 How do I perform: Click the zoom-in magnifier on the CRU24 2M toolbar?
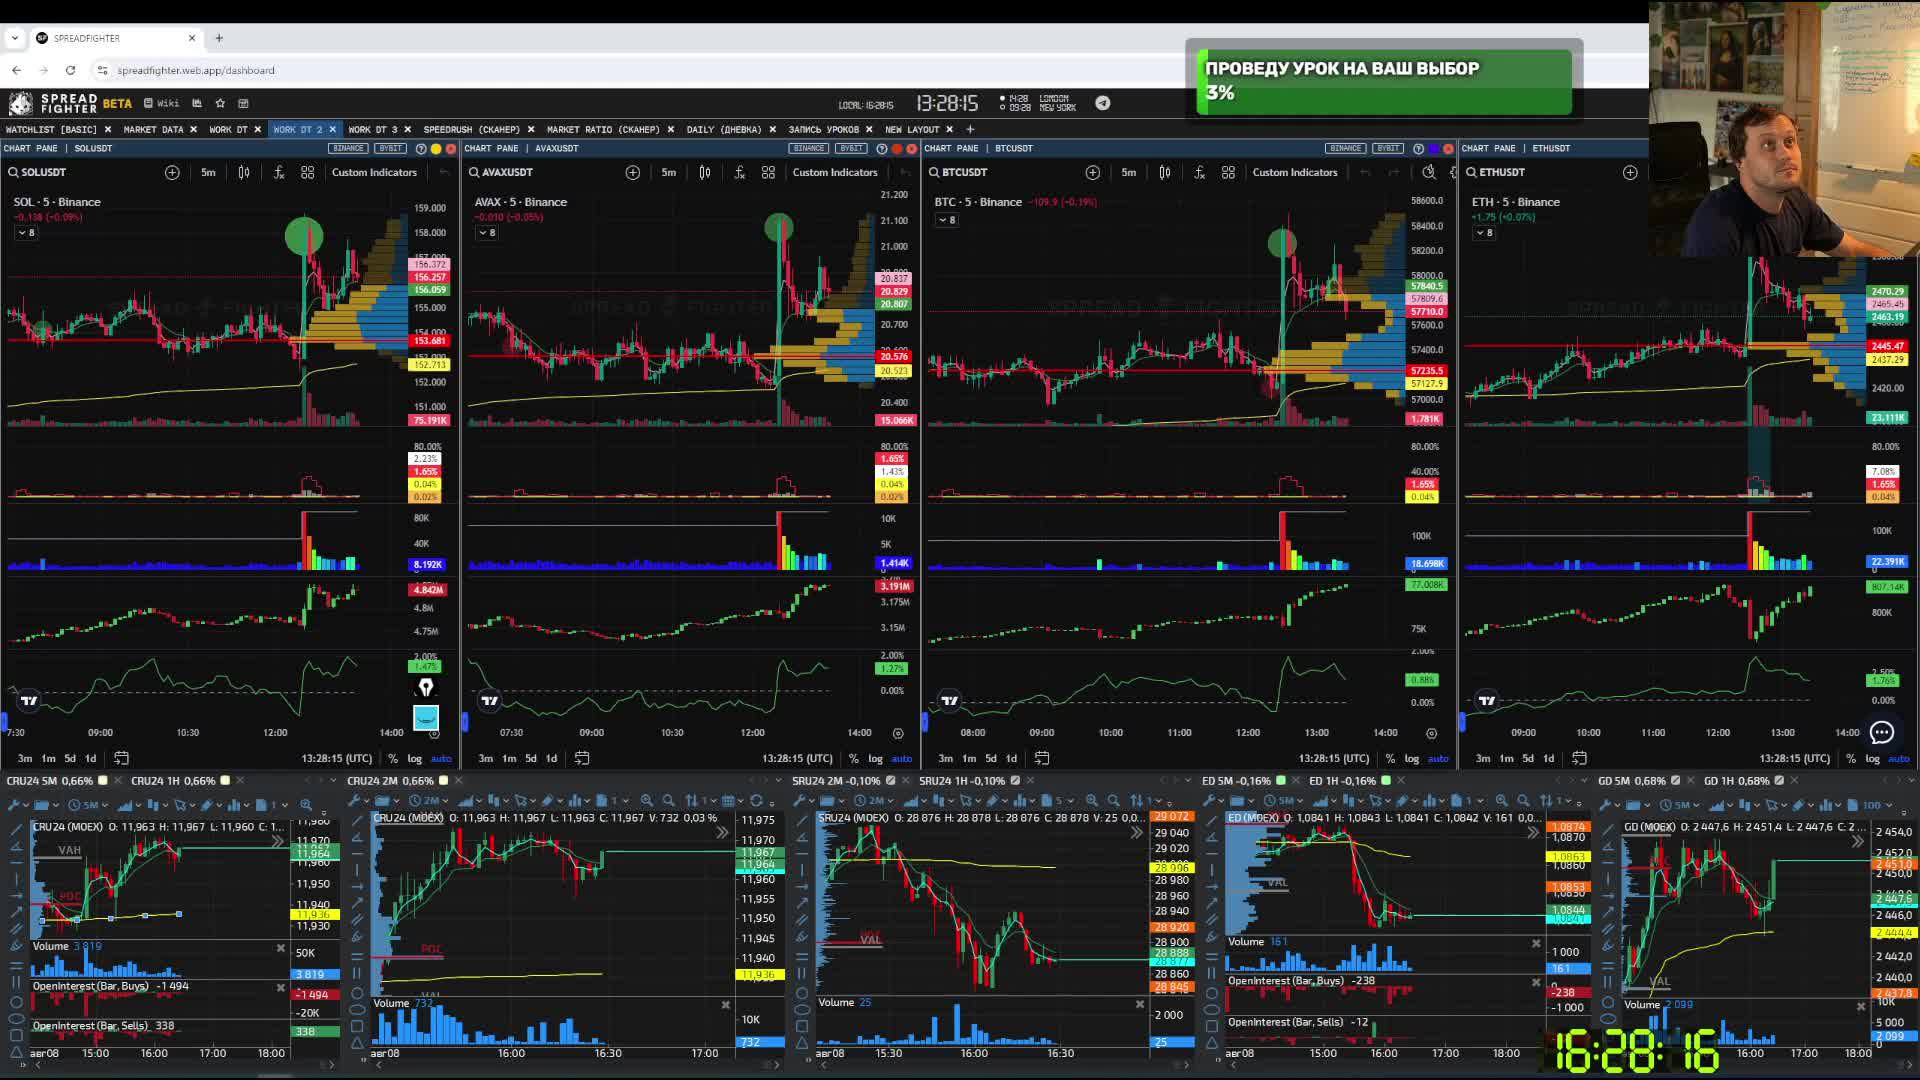647,801
